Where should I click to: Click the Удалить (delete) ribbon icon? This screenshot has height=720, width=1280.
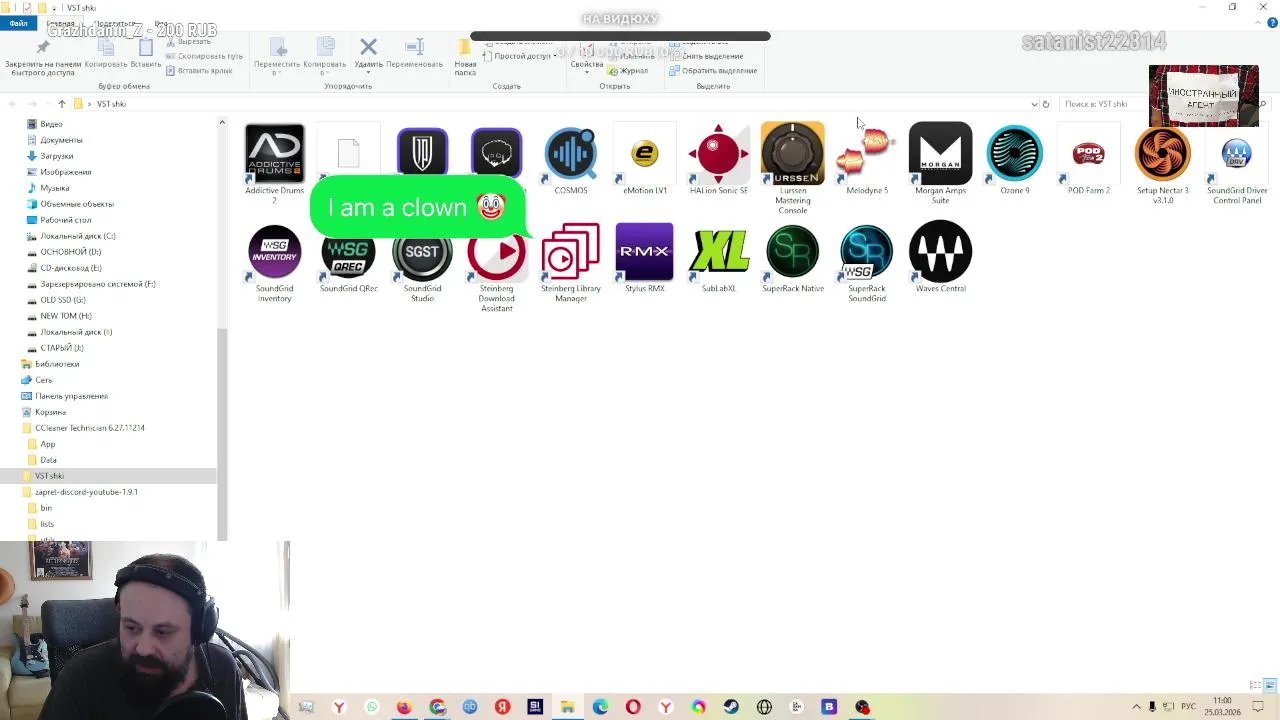click(368, 47)
